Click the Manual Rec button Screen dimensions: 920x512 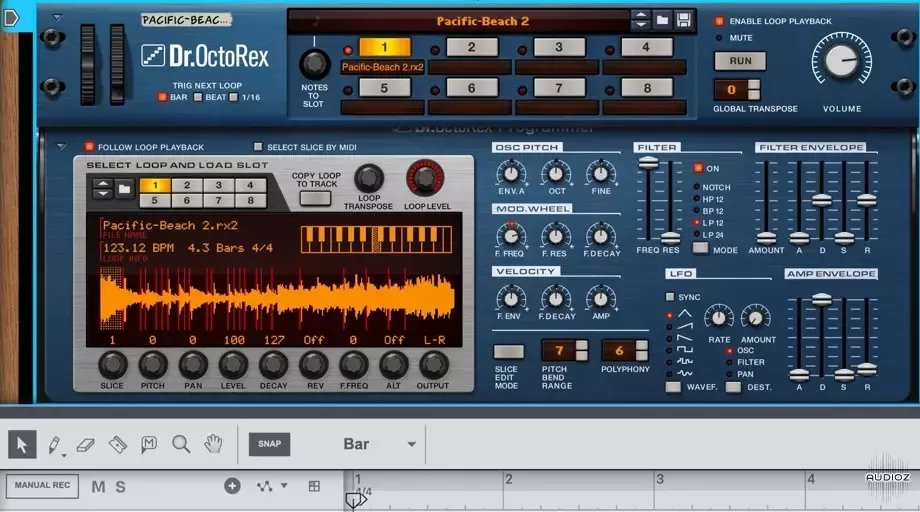42,486
